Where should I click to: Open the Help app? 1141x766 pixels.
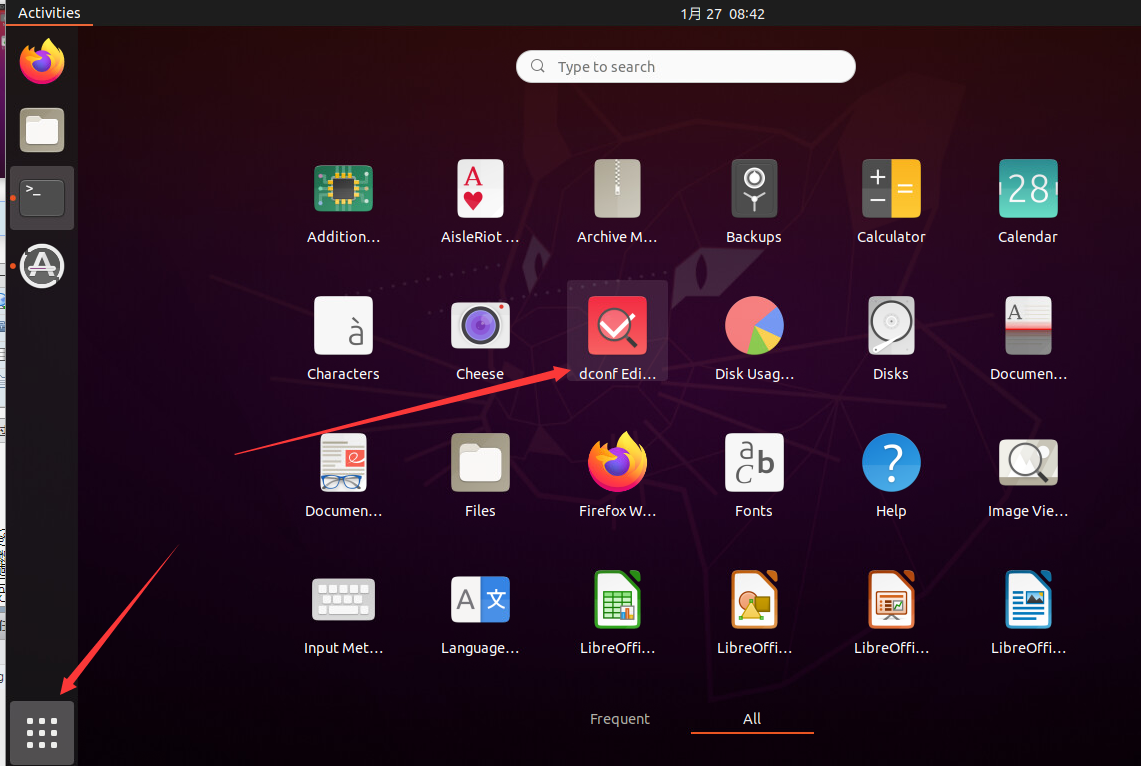point(891,462)
